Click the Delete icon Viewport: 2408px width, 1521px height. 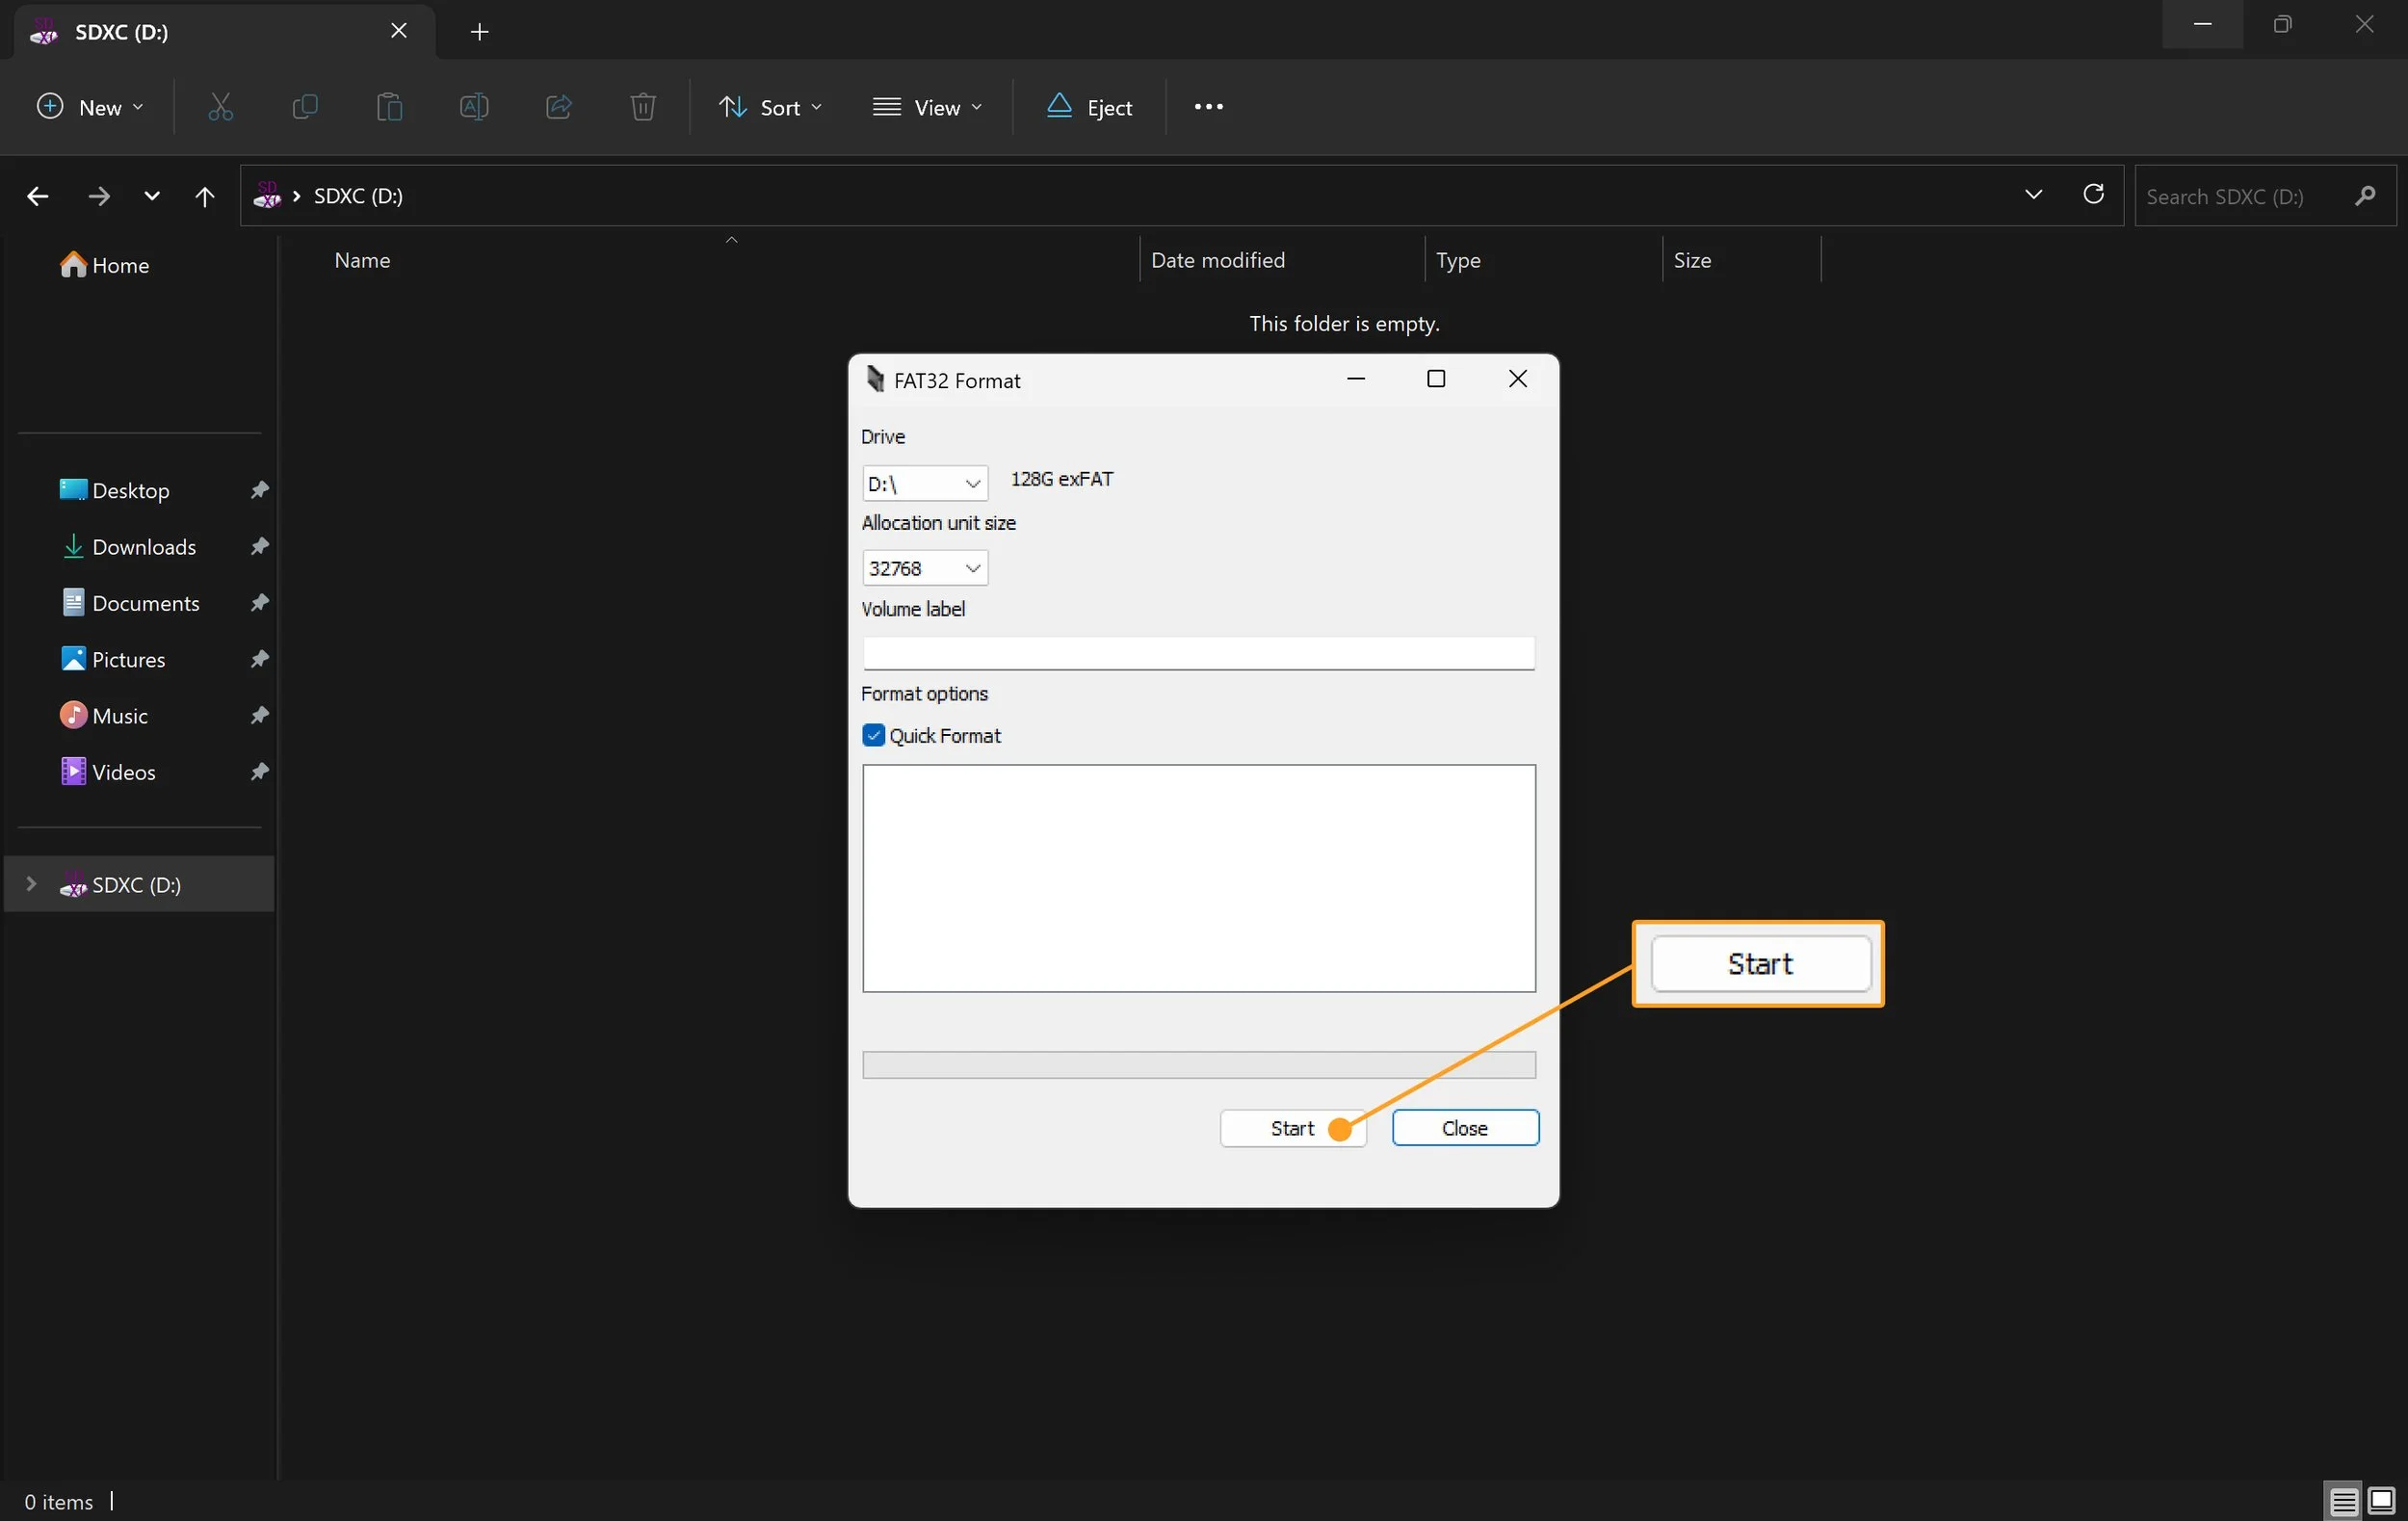[642, 107]
